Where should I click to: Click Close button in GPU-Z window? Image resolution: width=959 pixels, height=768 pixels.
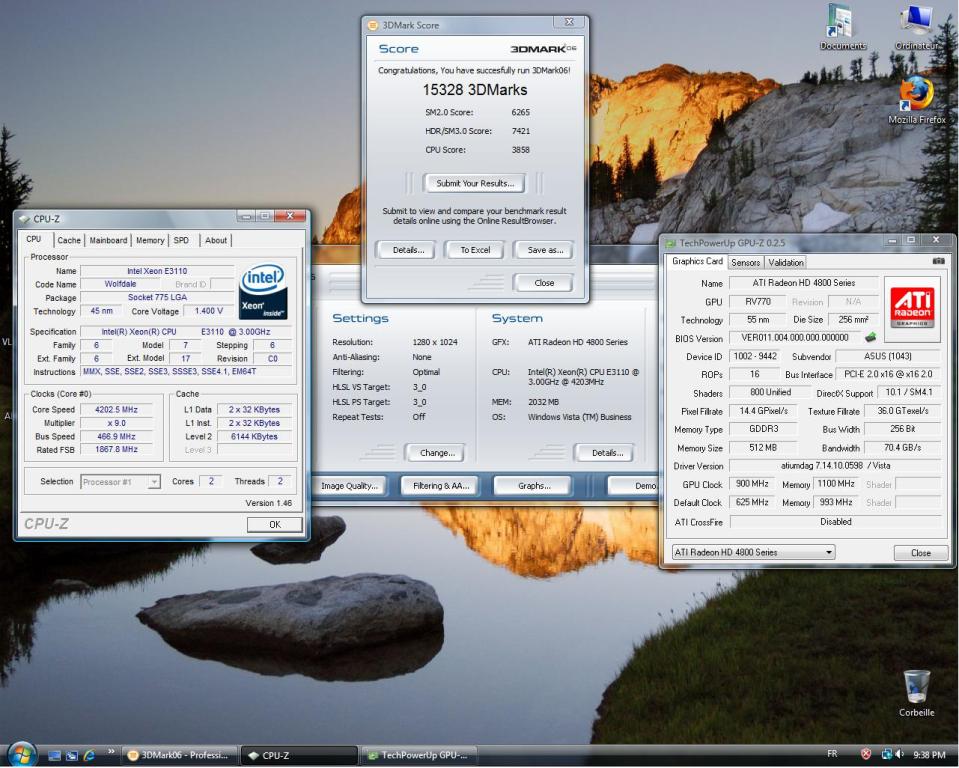[920, 552]
